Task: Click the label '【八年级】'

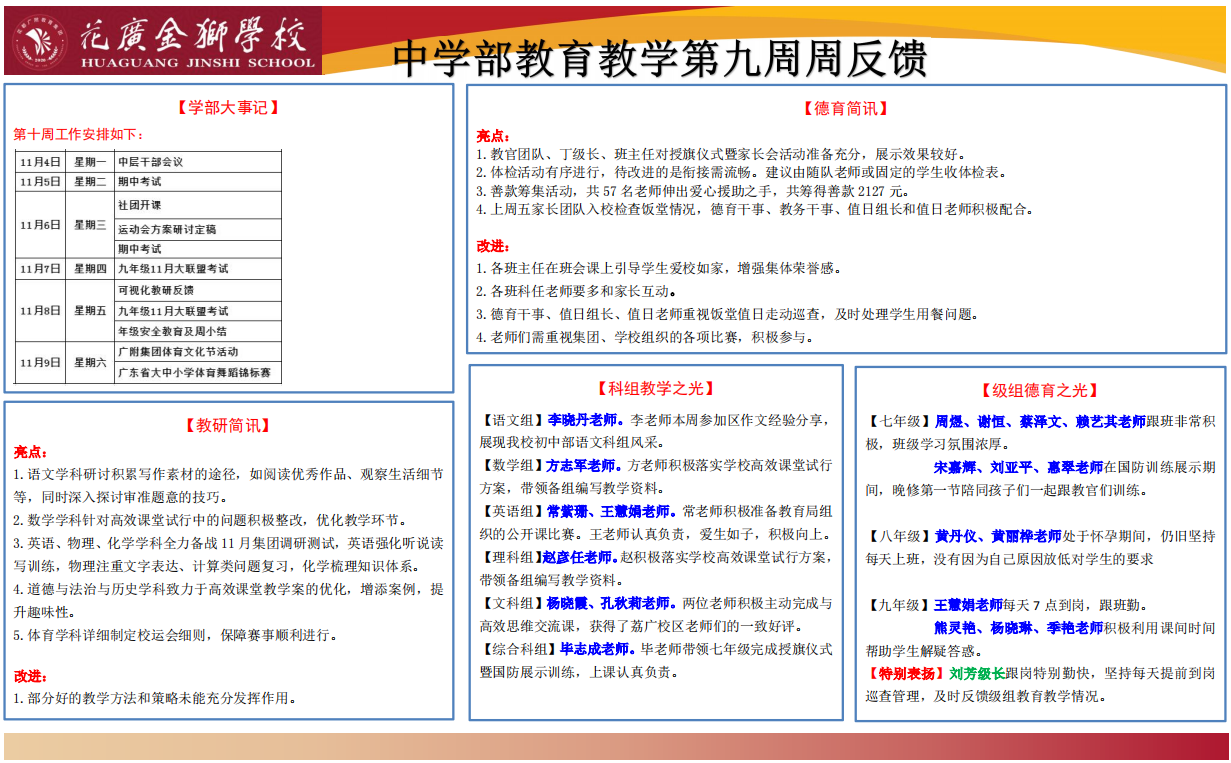Action: tap(899, 537)
